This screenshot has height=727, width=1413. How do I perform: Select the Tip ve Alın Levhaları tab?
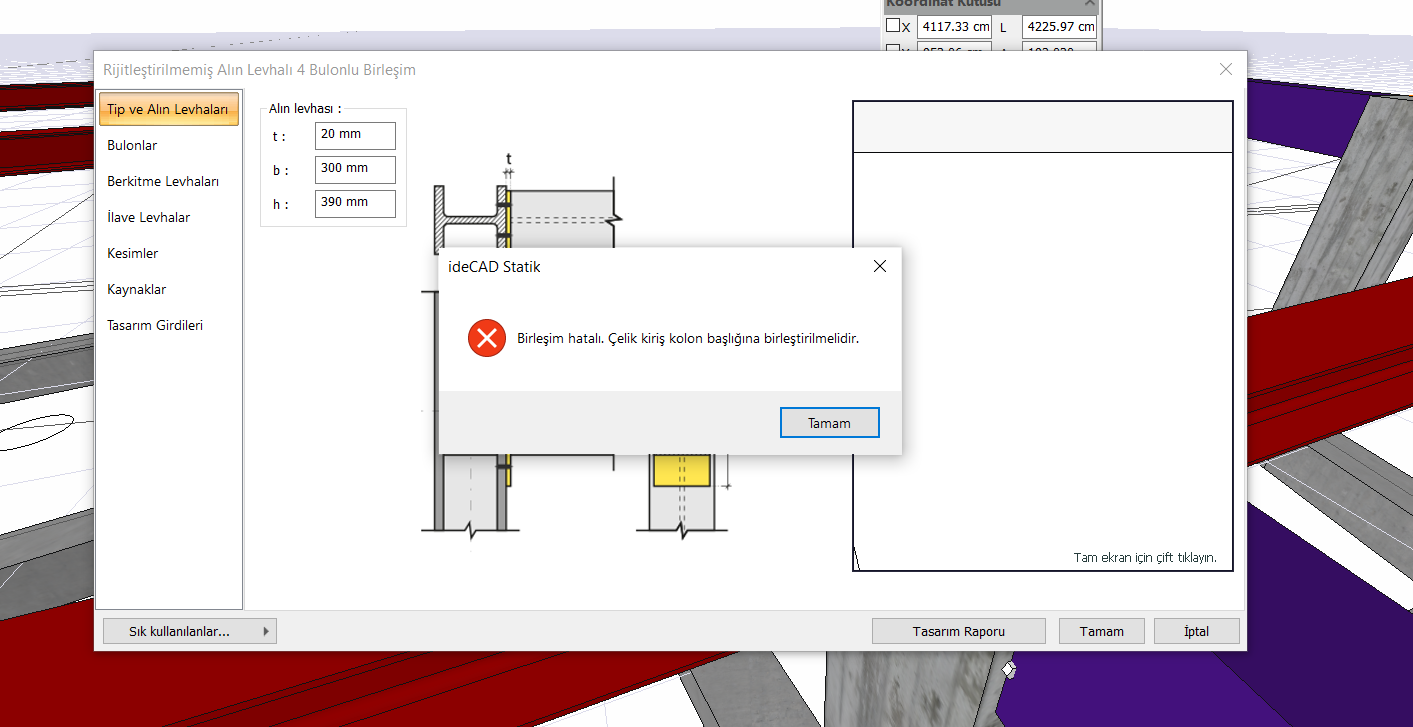click(x=168, y=109)
